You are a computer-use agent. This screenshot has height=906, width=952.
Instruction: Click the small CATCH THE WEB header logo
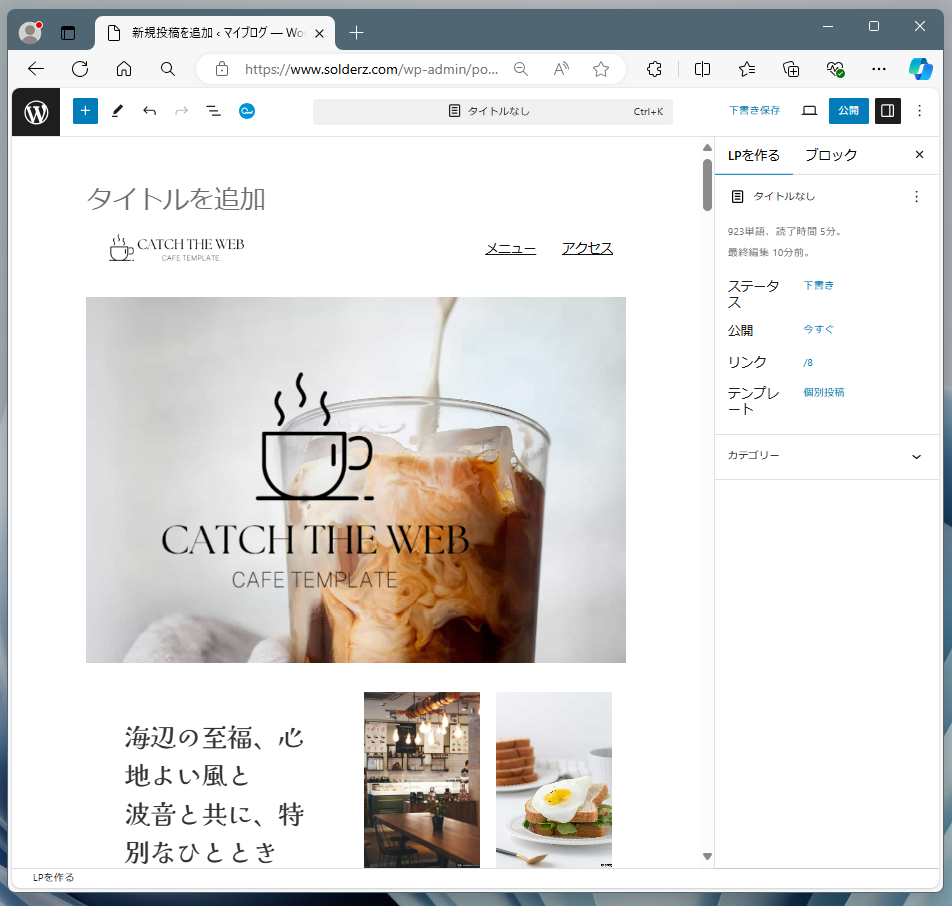point(177,248)
